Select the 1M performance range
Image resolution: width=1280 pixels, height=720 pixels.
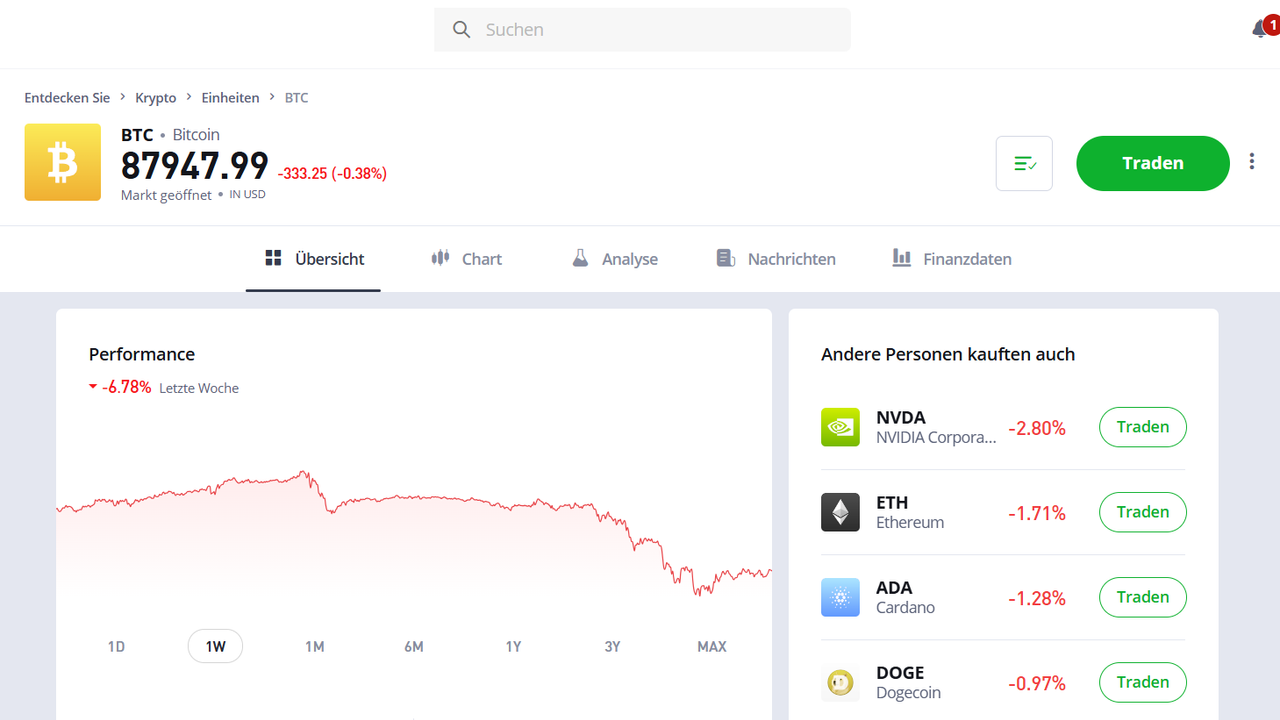[x=315, y=647]
